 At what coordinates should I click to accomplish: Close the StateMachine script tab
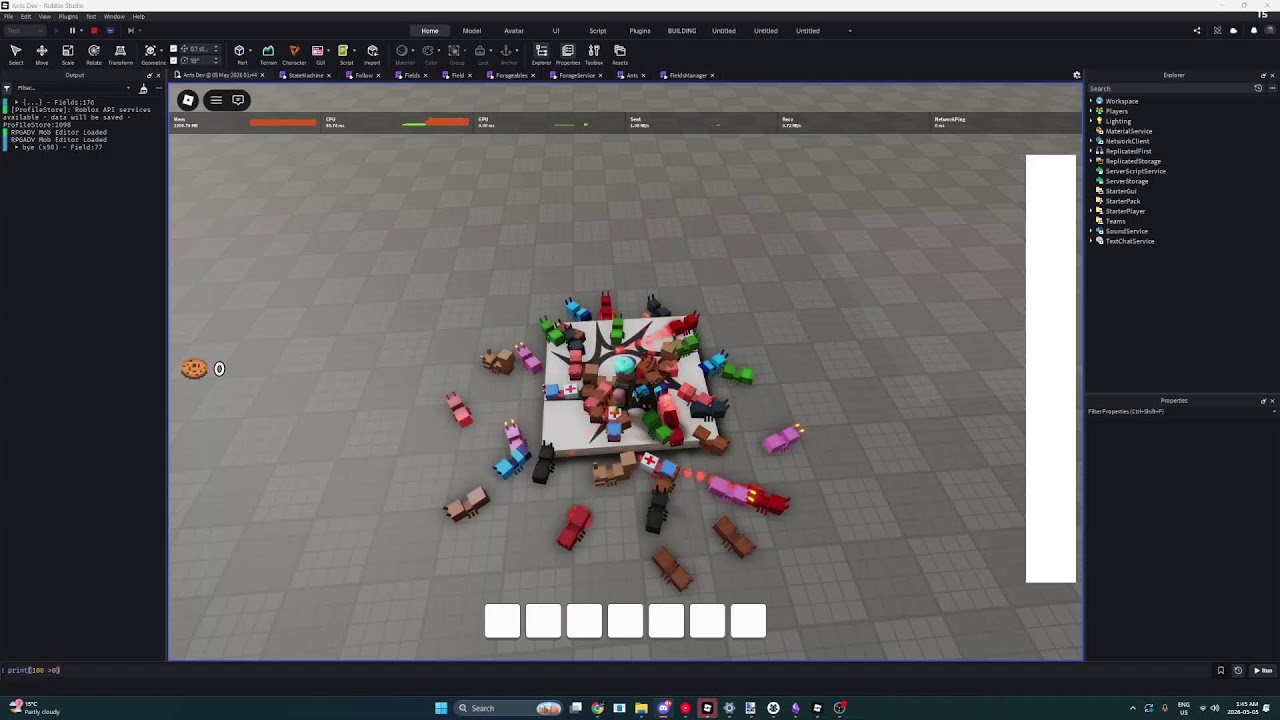click(x=331, y=75)
